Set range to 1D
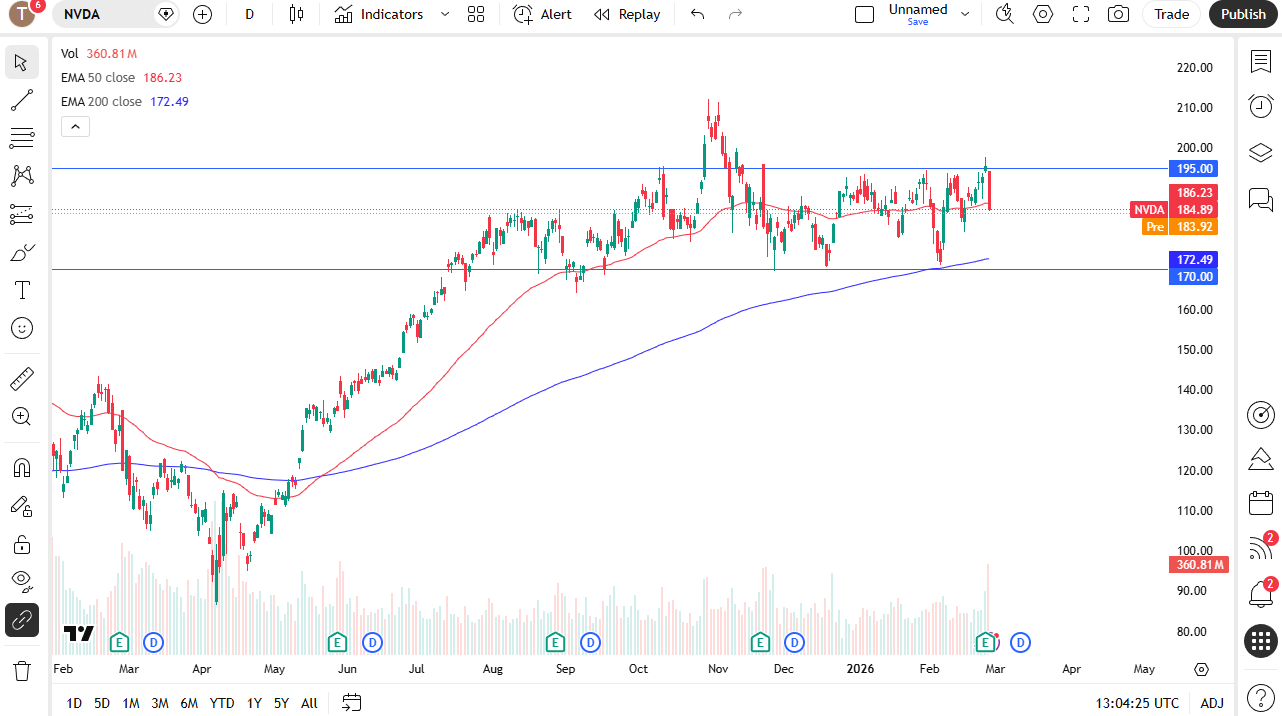 (x=74, y=703)
